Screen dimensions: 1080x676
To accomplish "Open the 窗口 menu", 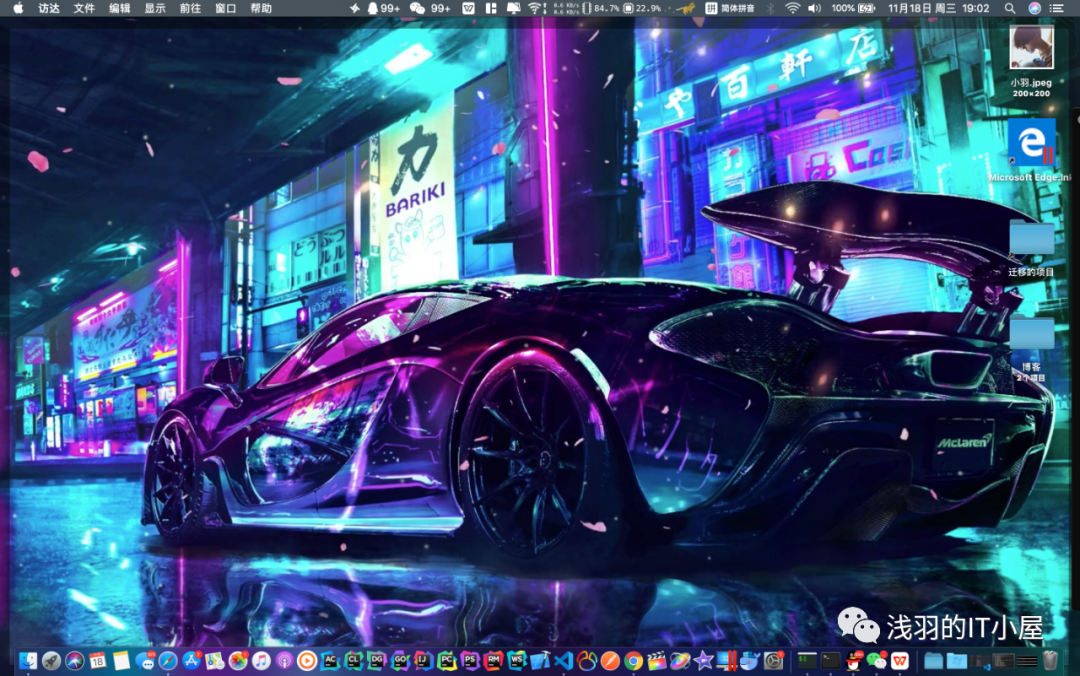I will [x=226, y=8].
